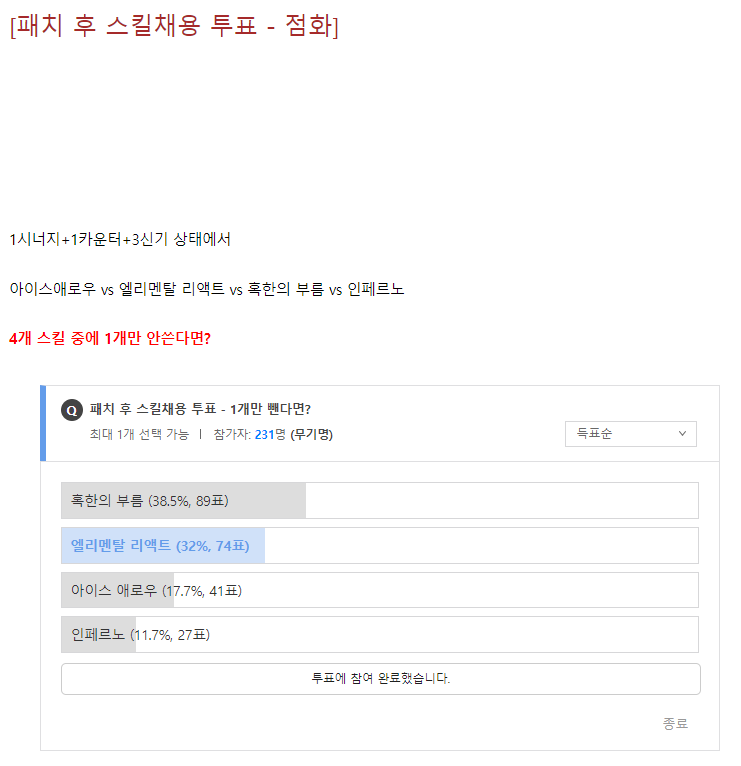Click the 투표에 참여 완료했습니다 button
This screenshot has height=766, width=741.
click(x=381, y=679)
